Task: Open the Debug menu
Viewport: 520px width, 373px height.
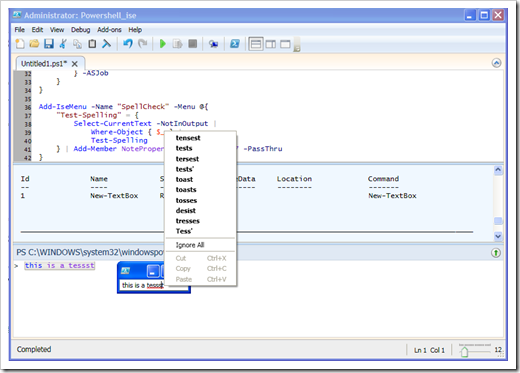Action: [x=80, y=30]
